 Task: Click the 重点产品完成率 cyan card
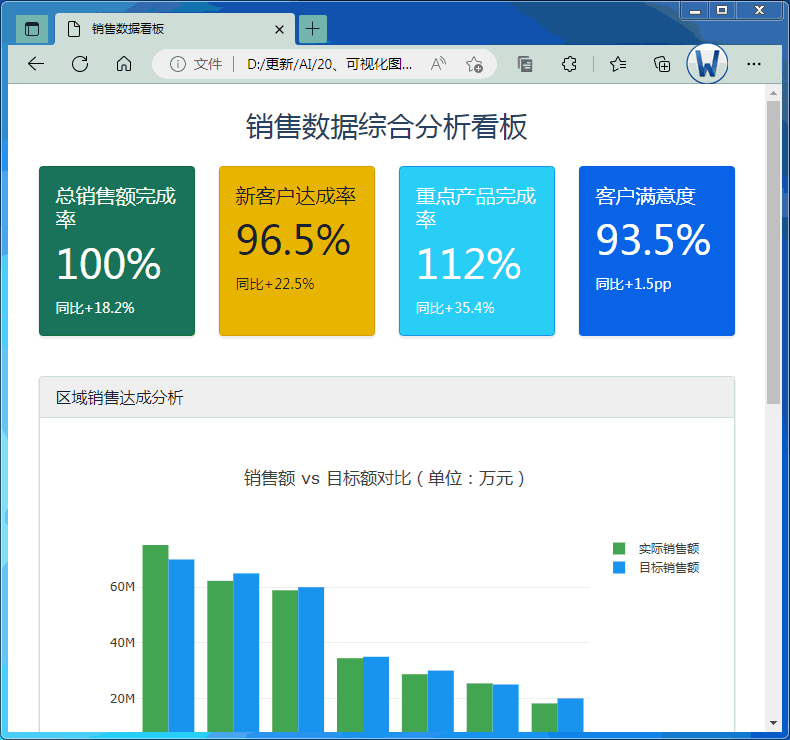pyautogui.click(x=477, y=251)
